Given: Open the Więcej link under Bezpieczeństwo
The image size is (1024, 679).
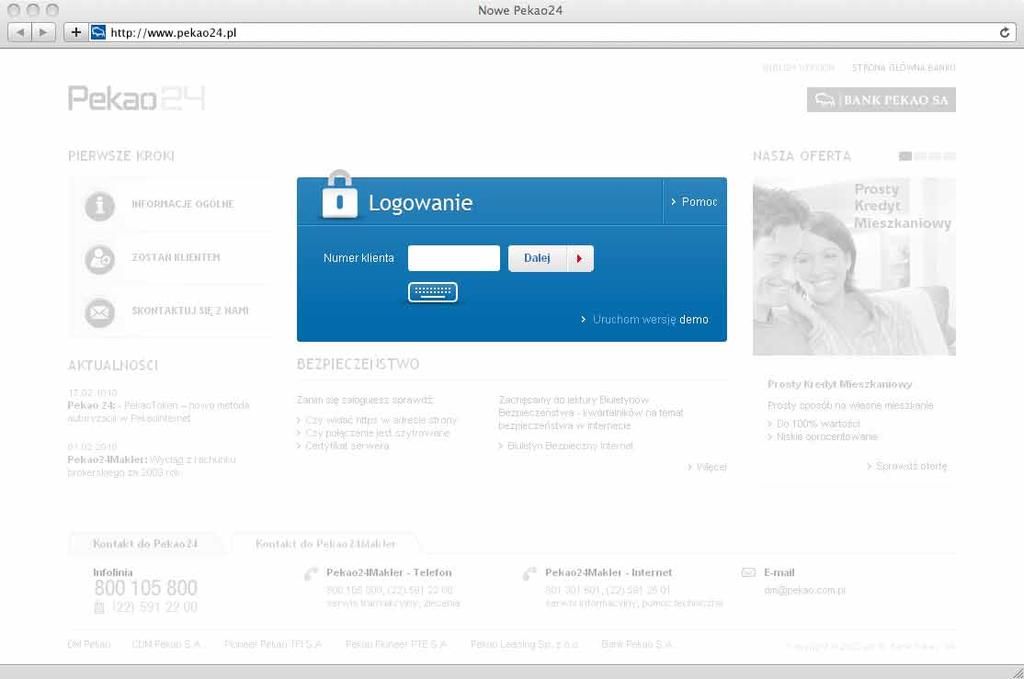Looking at the screenshot, I should (707, 467).
